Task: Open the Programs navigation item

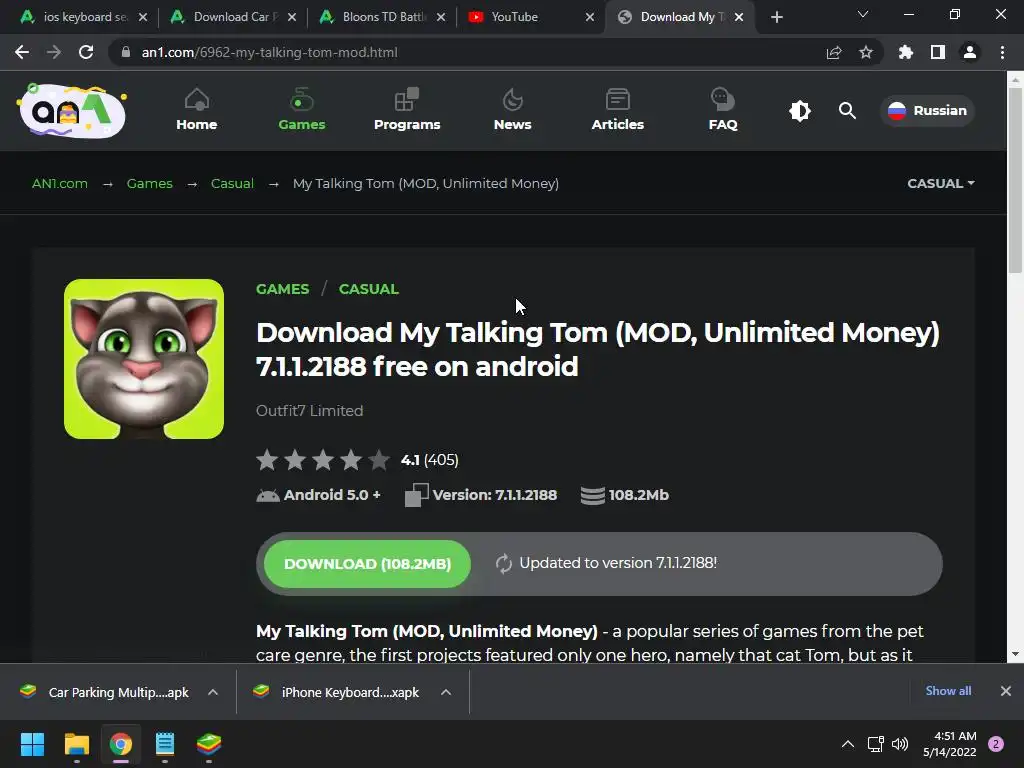Action: 407,110
